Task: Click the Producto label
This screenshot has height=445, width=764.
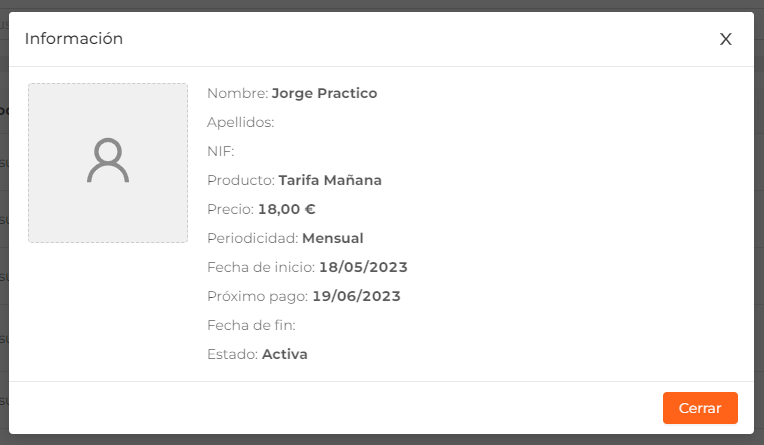Action: [x=241, y=180]
